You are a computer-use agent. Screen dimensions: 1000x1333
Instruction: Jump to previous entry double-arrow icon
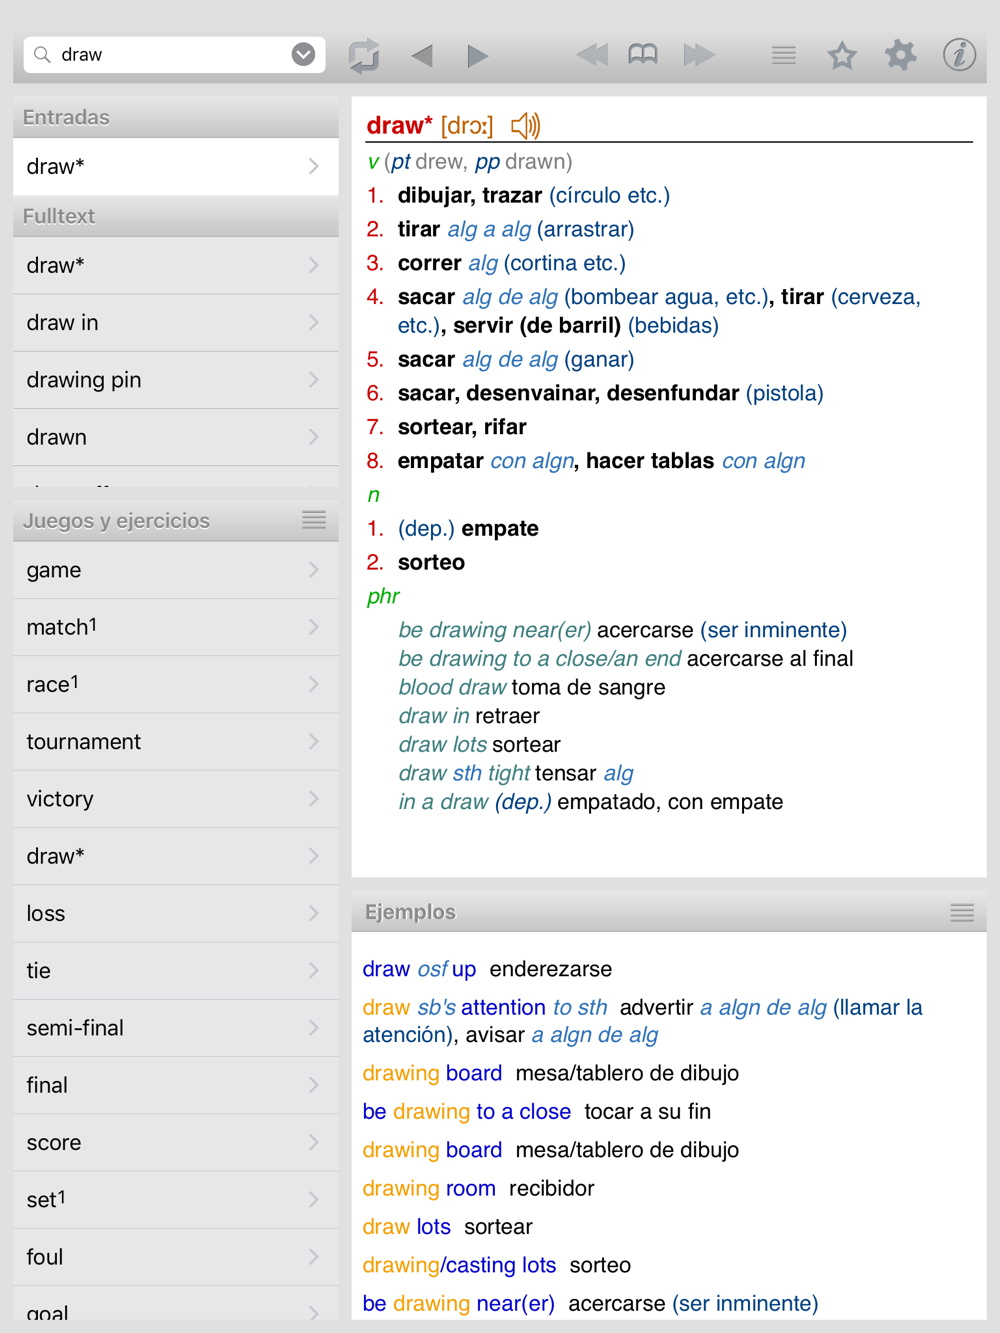pyautogui.click(x=592, y=55)
